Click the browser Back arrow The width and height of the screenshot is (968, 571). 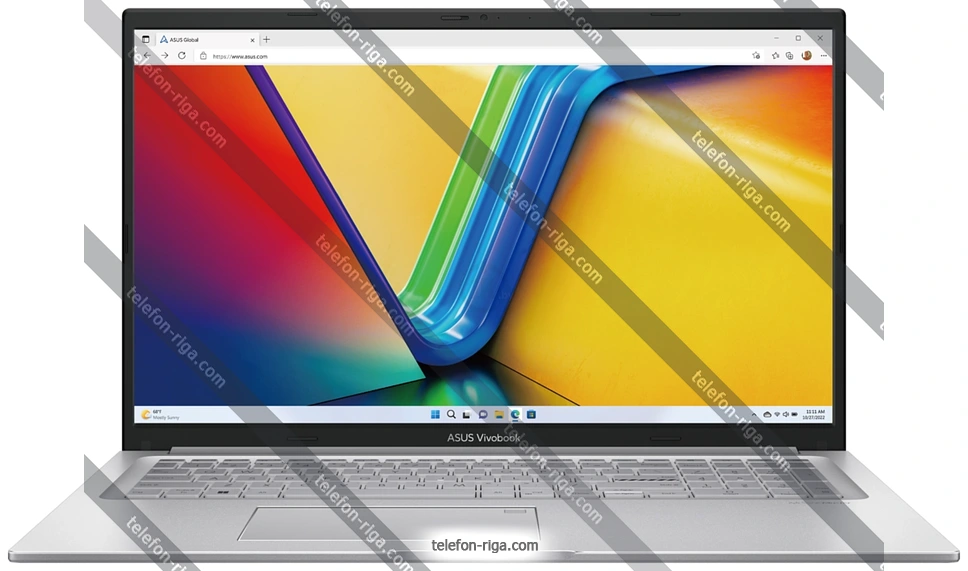tap(147, 56)
